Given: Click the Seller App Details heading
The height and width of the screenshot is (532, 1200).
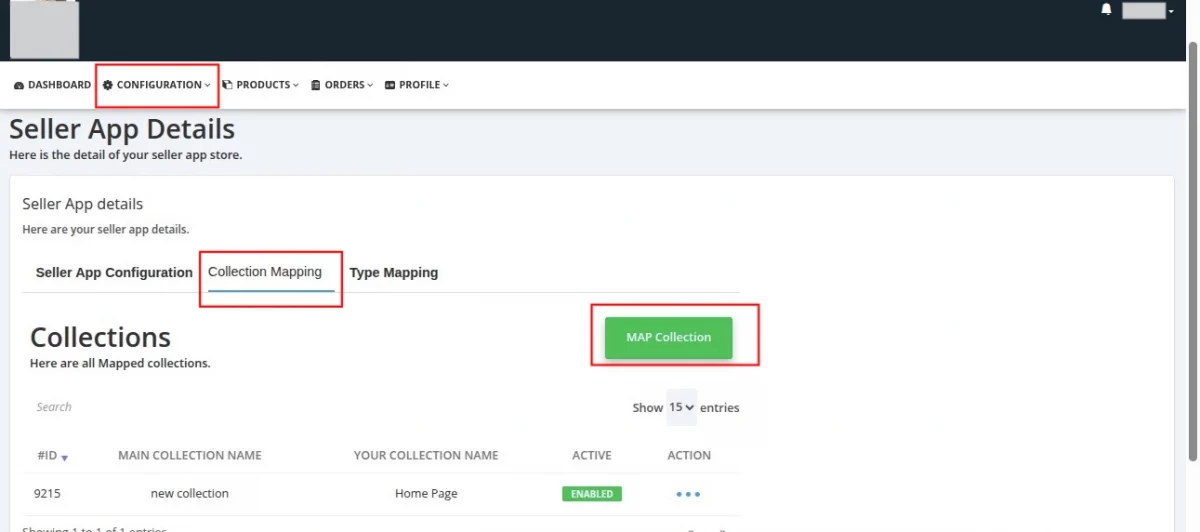Looking at the screenshot, I should pos(122,129).
